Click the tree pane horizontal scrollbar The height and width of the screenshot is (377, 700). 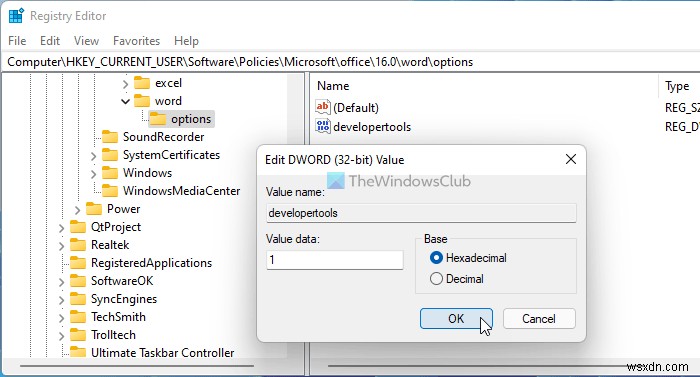[x=137, y=366]
